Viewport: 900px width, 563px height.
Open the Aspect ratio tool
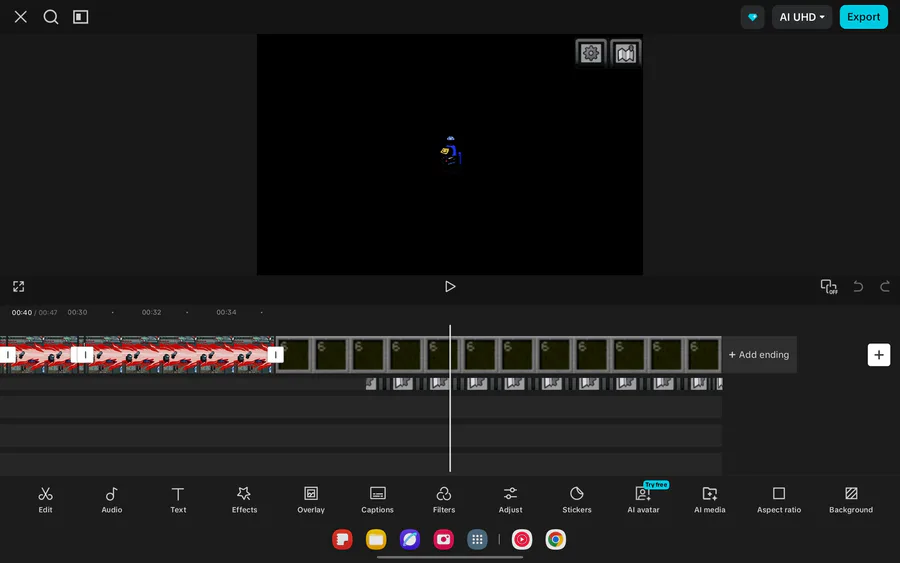click(x=779, y=500)
